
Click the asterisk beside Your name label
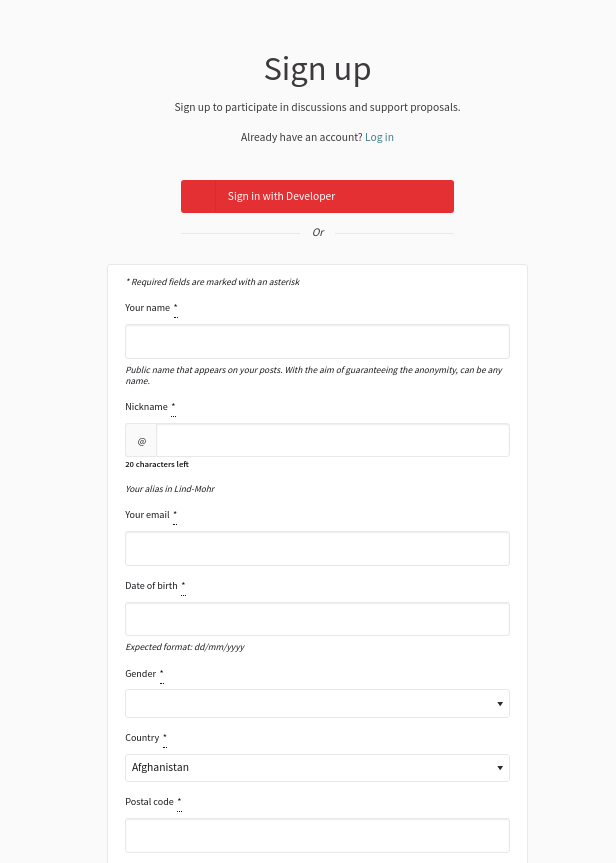(175, 306)
